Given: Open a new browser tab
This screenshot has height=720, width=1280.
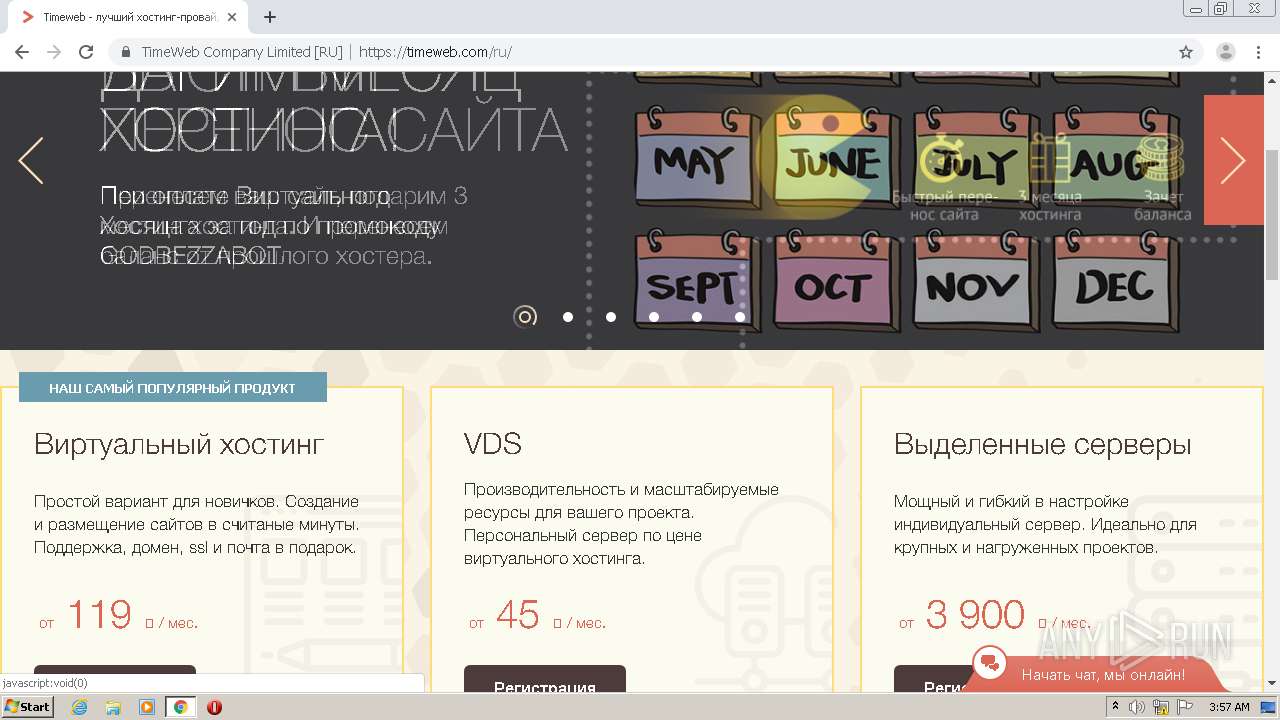Looking at the screenshot, I should tap(270, 17).
